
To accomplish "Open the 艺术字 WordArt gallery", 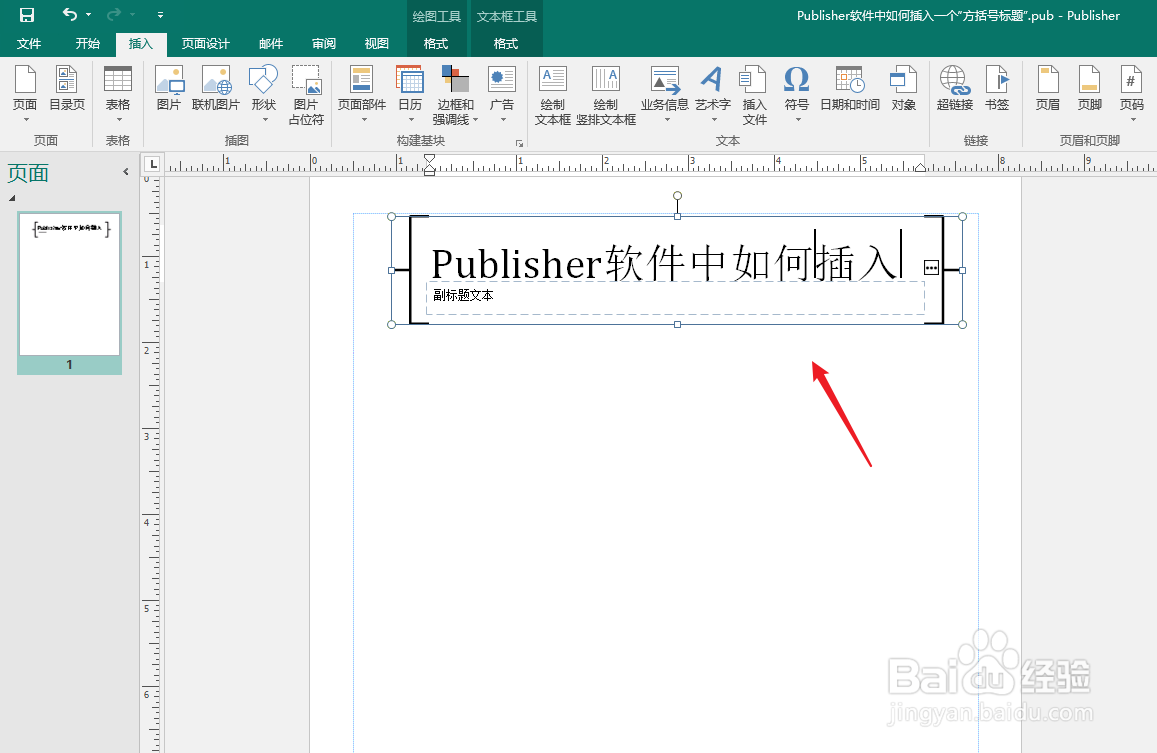I will click(x=712, y=92).
